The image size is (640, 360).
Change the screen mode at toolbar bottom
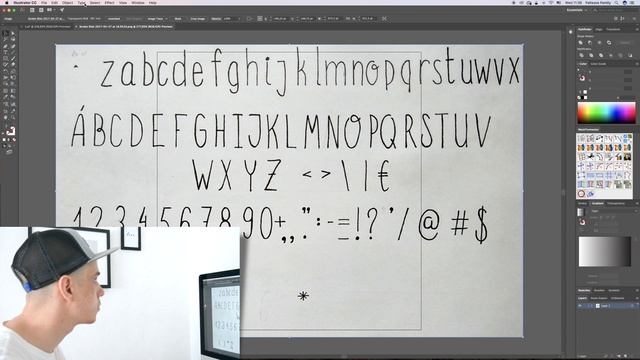[x=9, y=152]
